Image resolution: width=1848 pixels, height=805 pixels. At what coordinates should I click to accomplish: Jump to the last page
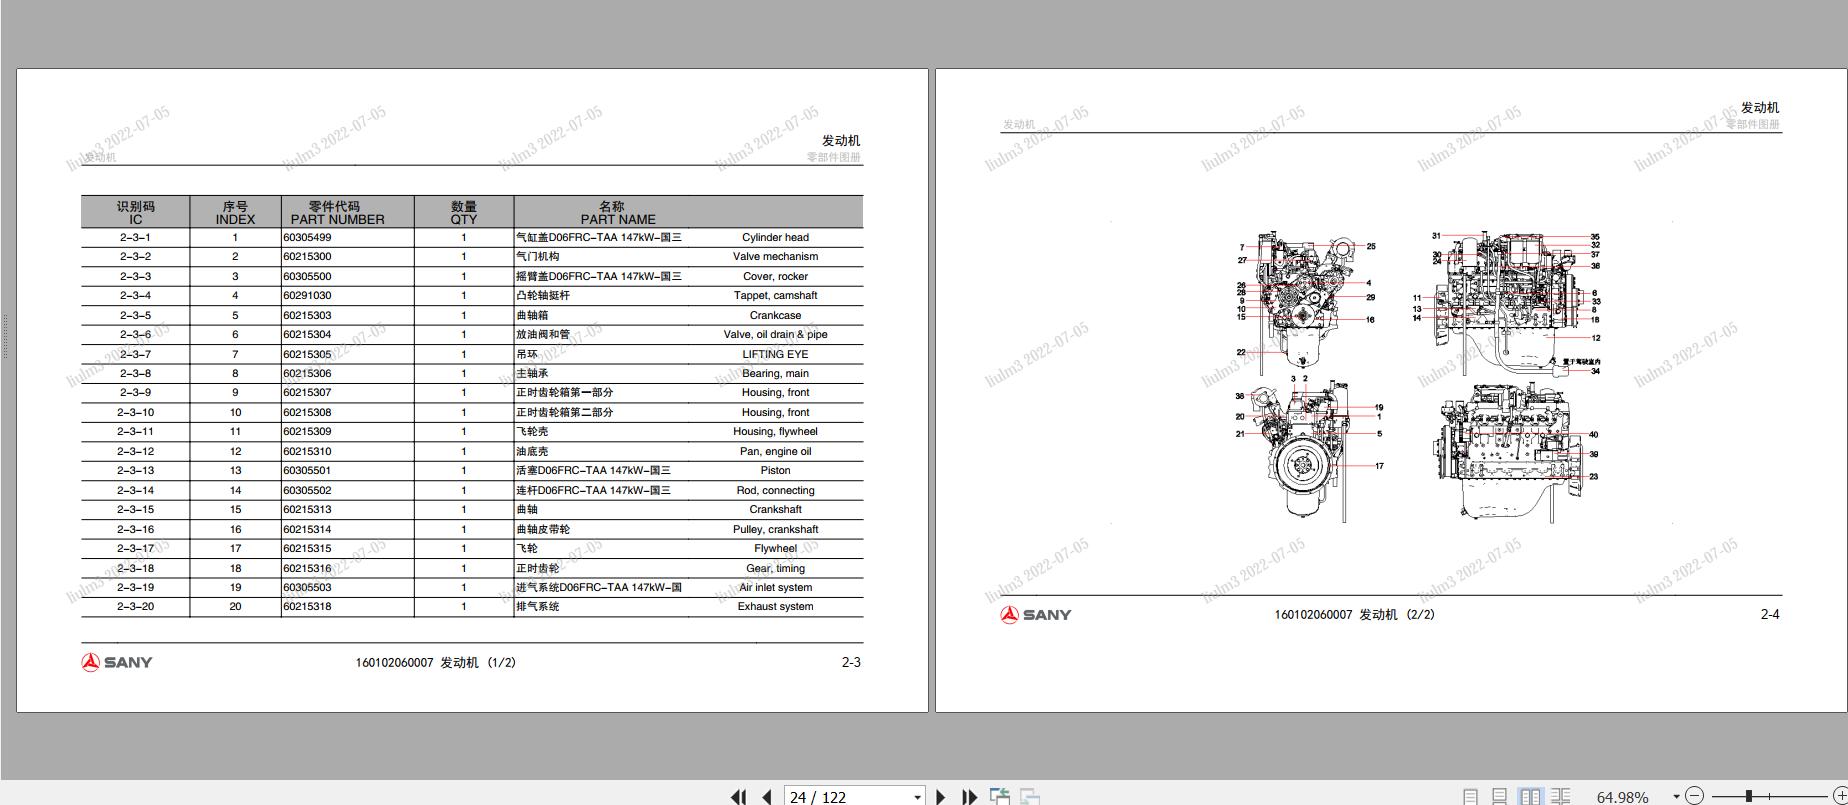coord(969,797)
